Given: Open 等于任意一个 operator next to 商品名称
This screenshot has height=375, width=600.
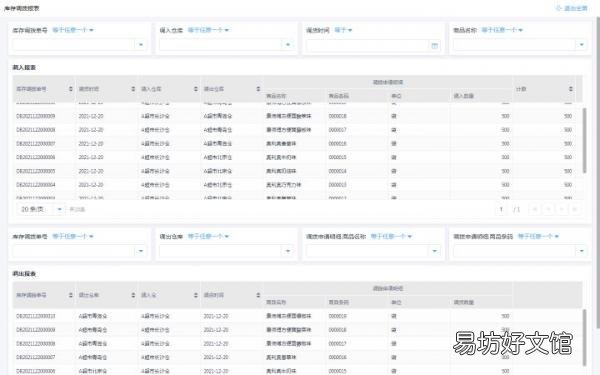Looking at the screenshot, I should tap(502, 30).
